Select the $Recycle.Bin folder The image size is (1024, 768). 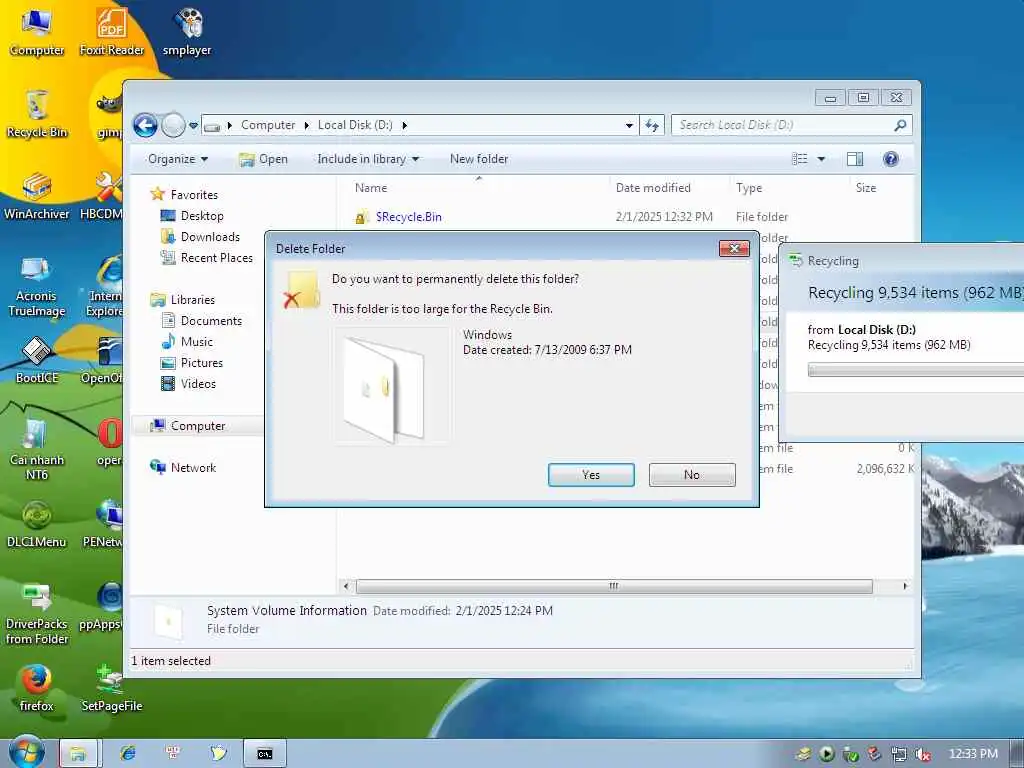click(408, 217)
